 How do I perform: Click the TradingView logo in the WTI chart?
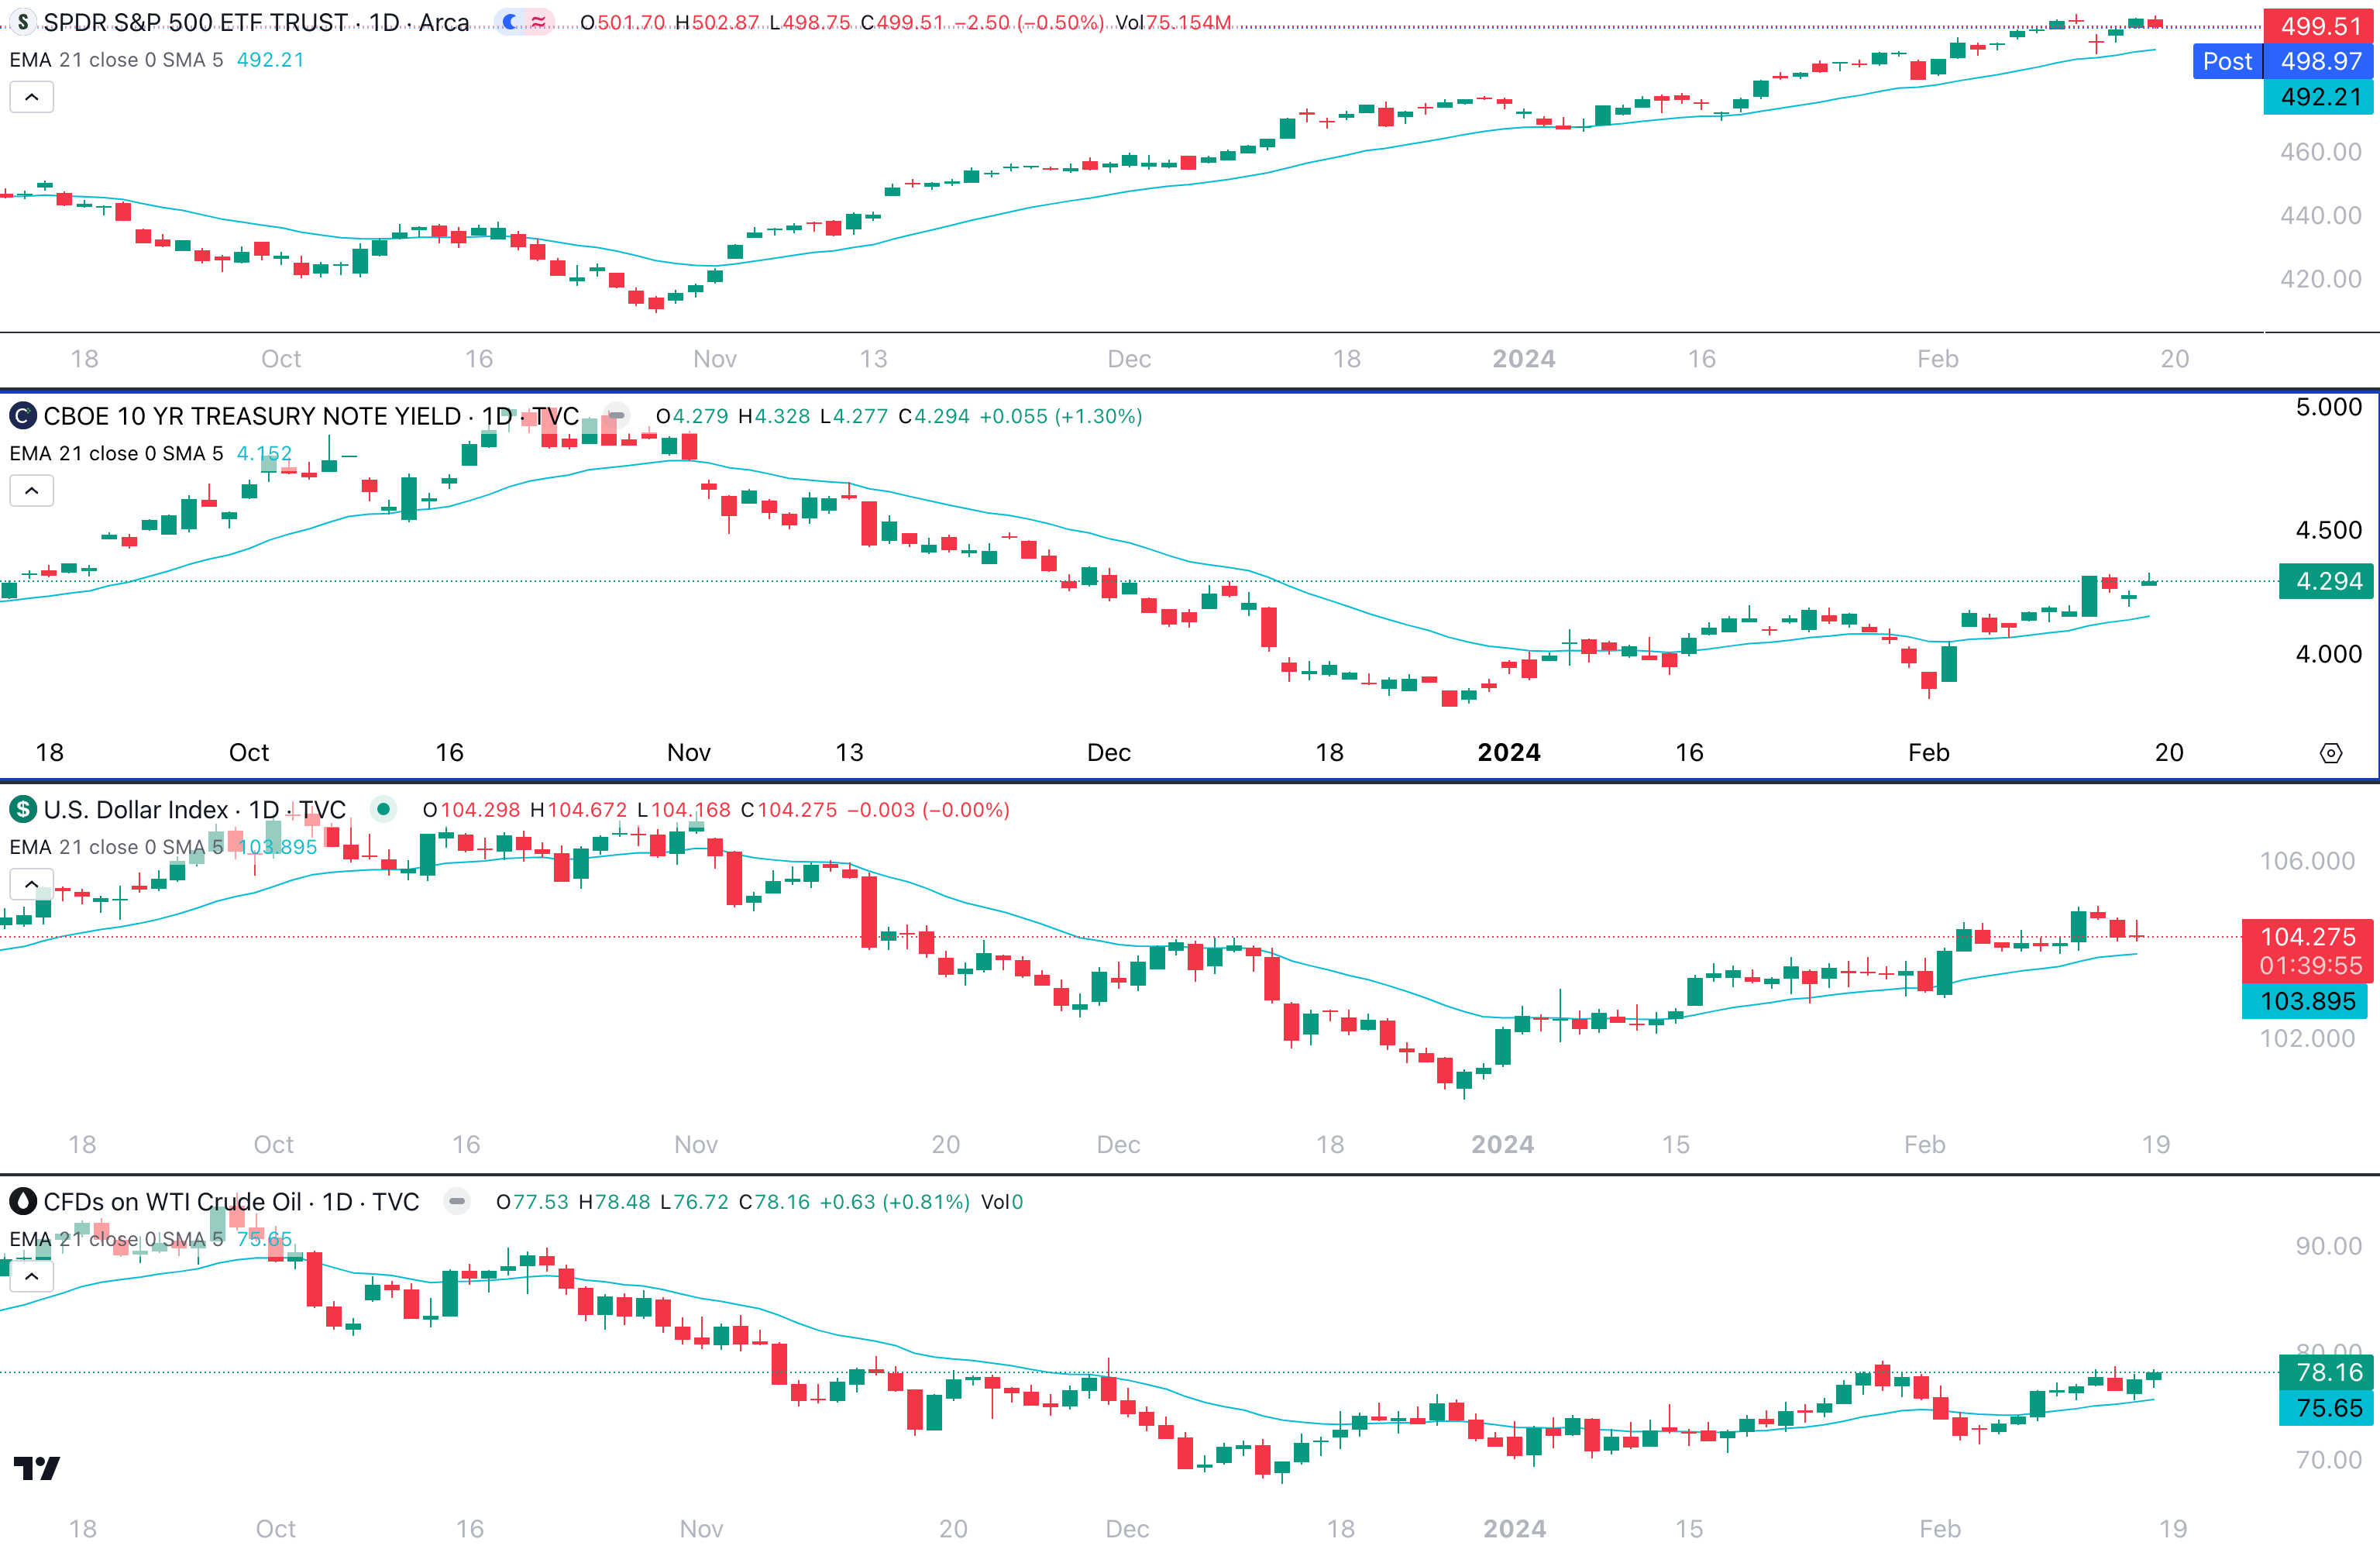tap(37, 1467)
